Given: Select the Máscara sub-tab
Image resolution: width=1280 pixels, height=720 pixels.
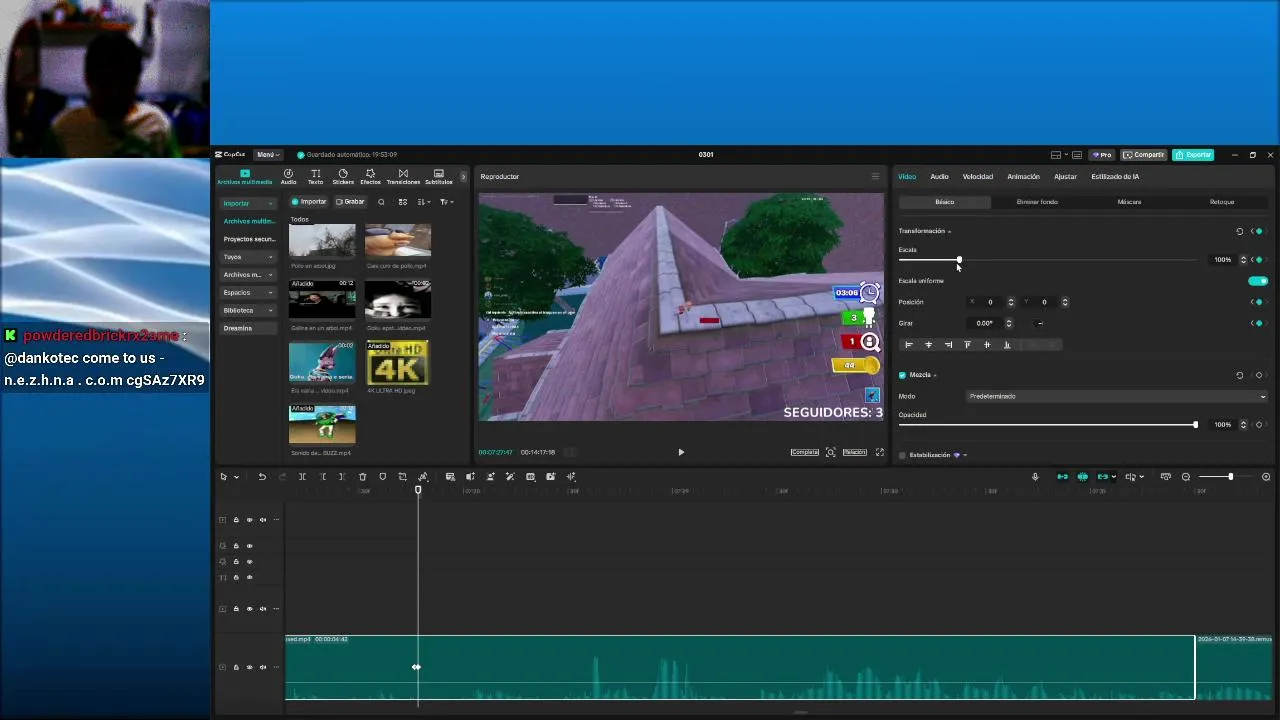Looking at the screenshot, I should click(1129, 202).
